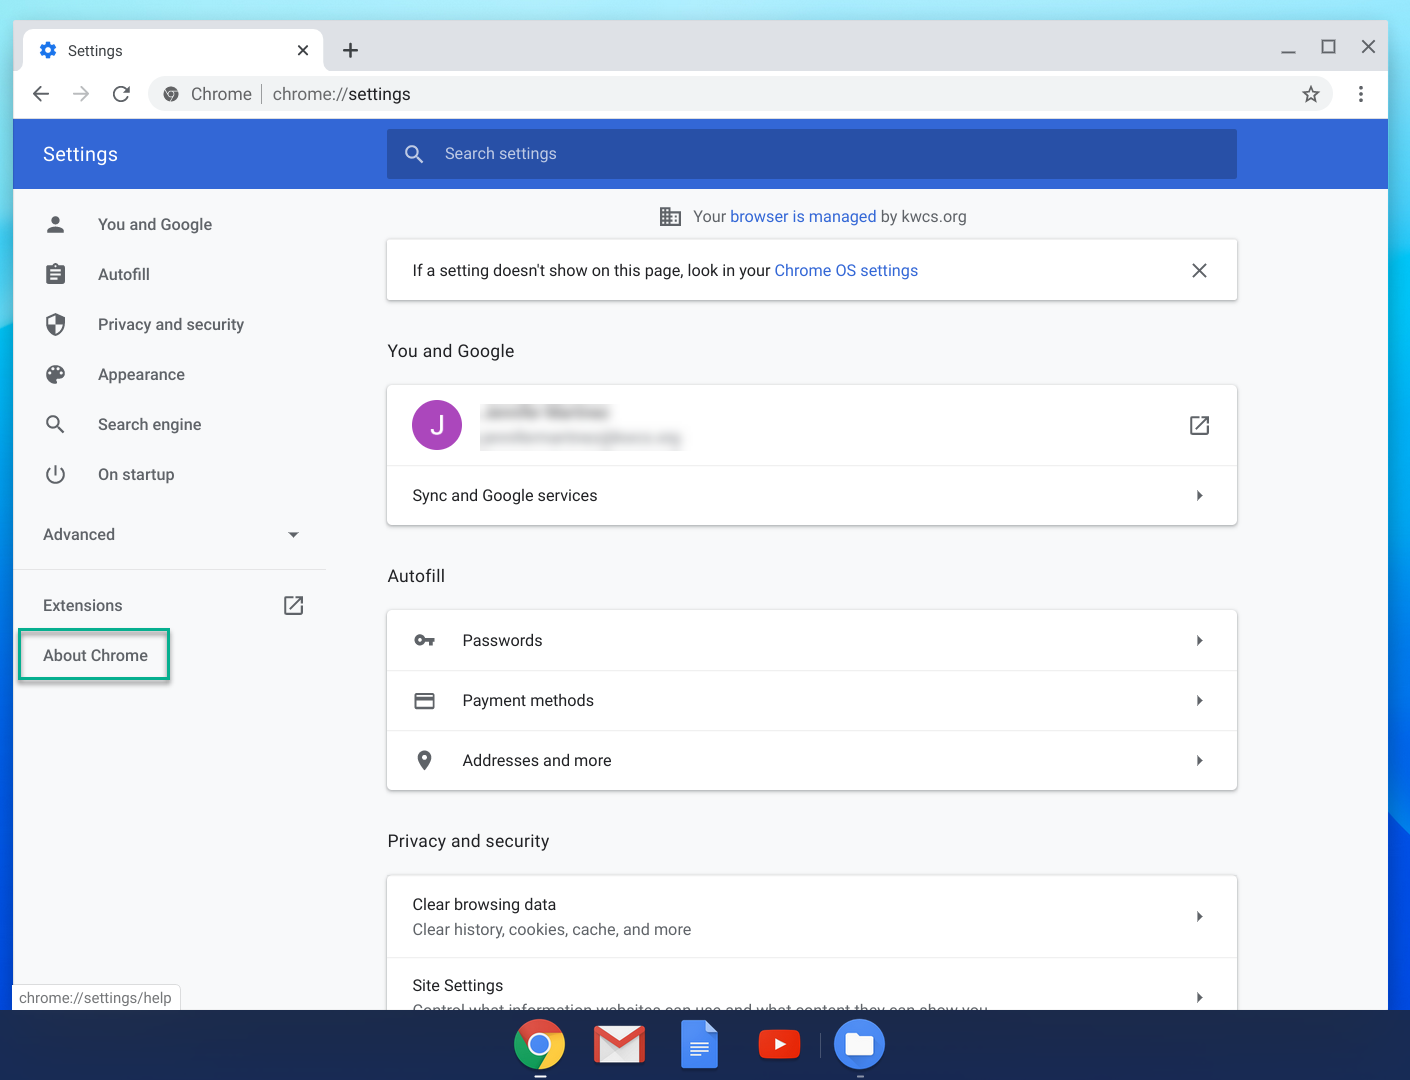Open the Passwords row
Image resolution: width=1410 pixels, height=1080 pixels.
pos(811,640)
